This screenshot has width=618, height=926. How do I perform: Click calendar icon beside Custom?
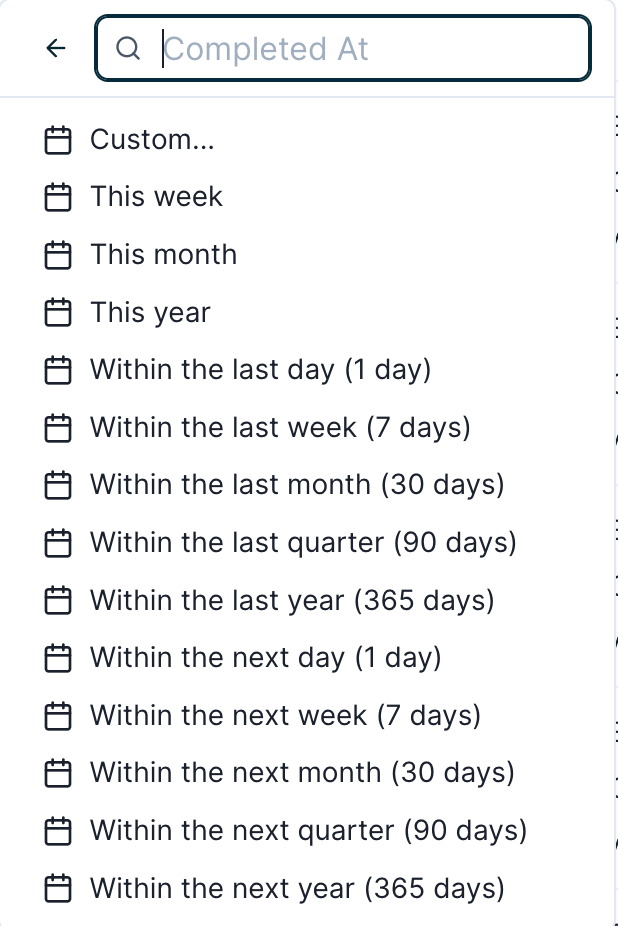click(x=59, y=140)
